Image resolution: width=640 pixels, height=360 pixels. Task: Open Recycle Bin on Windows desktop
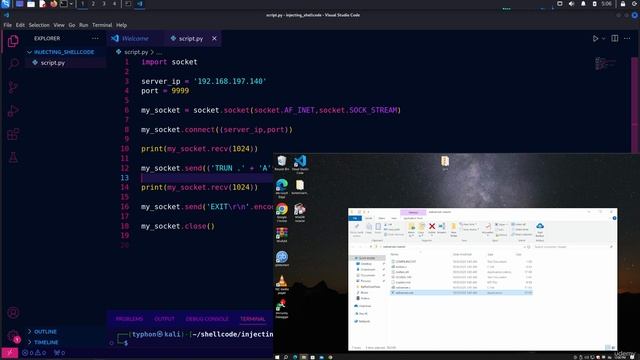point(282,163)
